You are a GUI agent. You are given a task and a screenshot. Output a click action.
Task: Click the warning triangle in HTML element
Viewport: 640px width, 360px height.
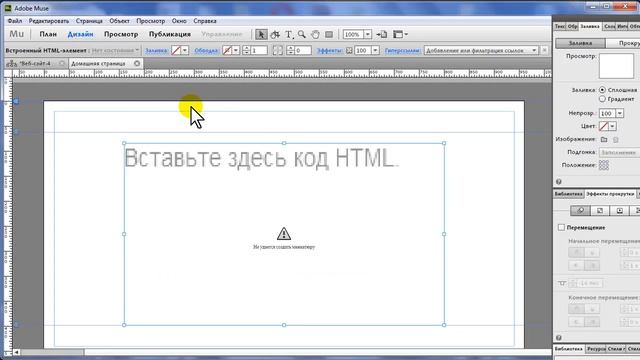284,233
